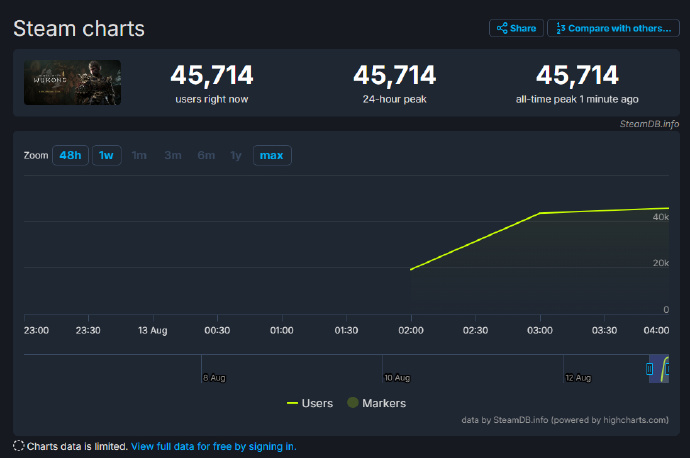The width and height of the screenshot is (690, 458).
Task: Click the 40k axis value
Action: coord(661,217)
